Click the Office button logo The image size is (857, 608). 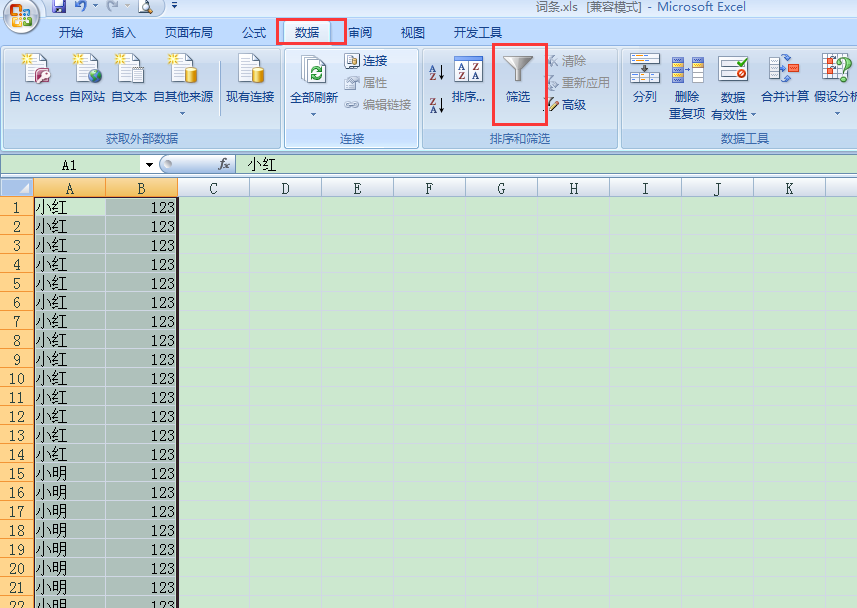tap(22, 15)
